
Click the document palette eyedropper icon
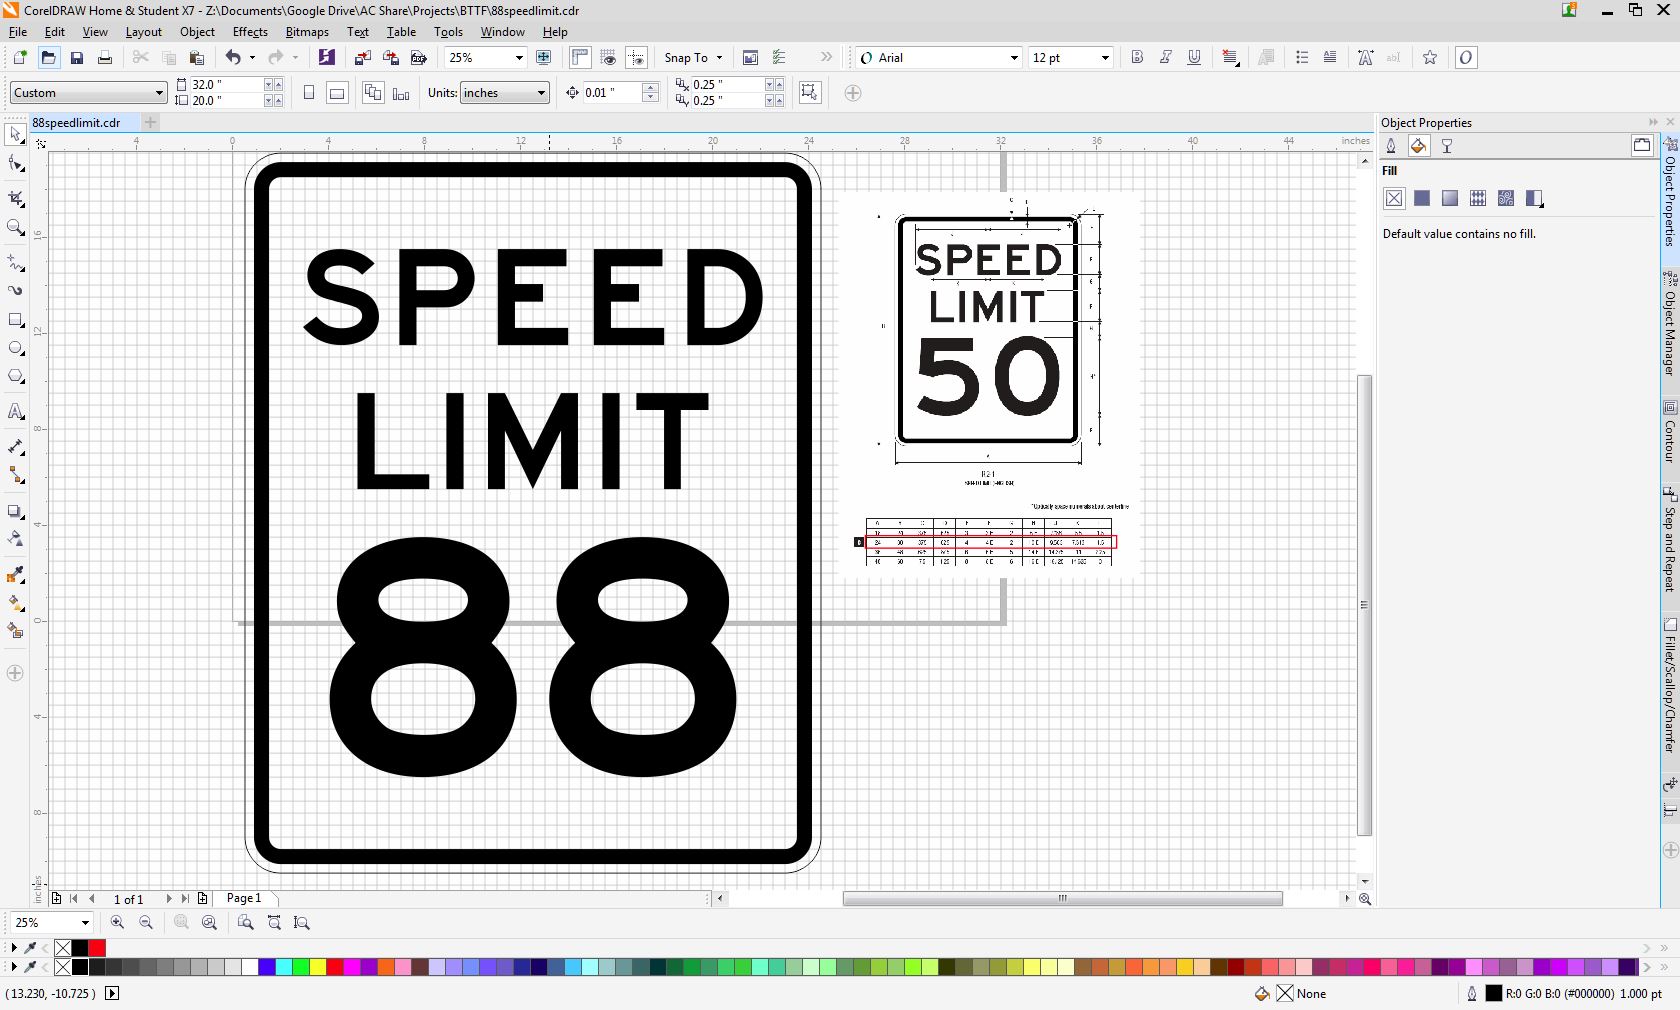click(31, 948)
